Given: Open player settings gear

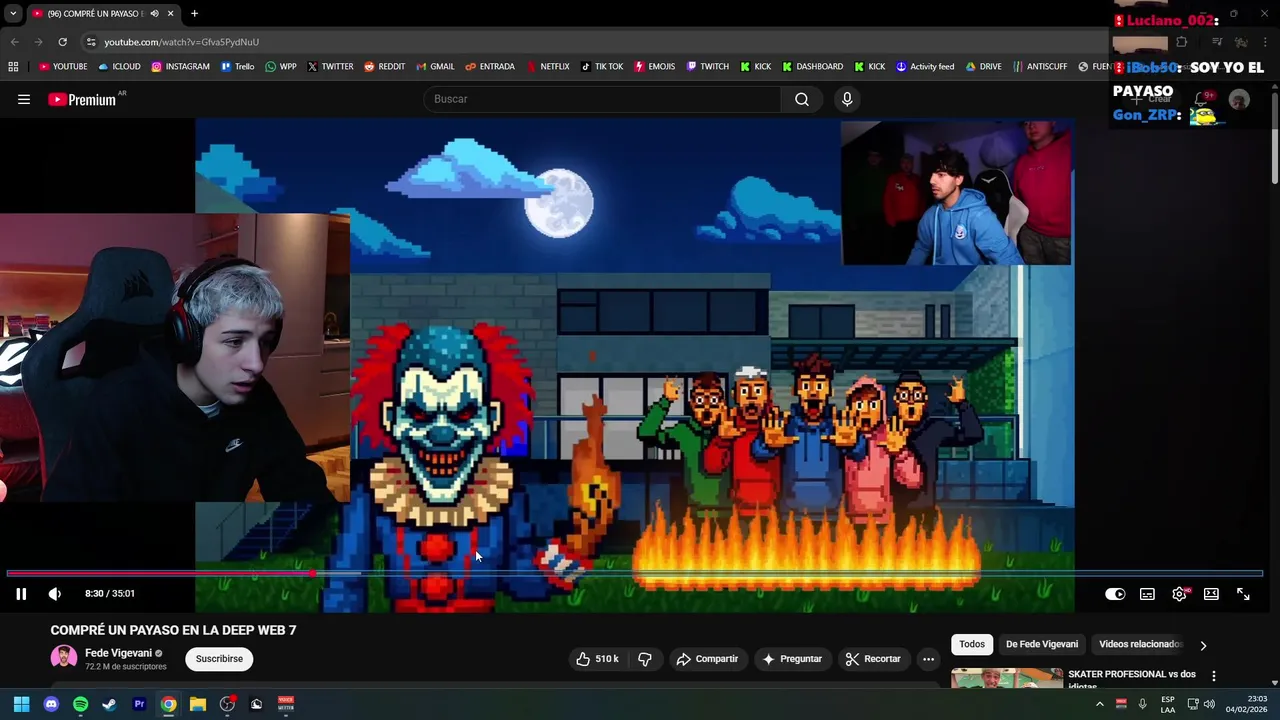Looking at the screenshot, I should 1180,594.
